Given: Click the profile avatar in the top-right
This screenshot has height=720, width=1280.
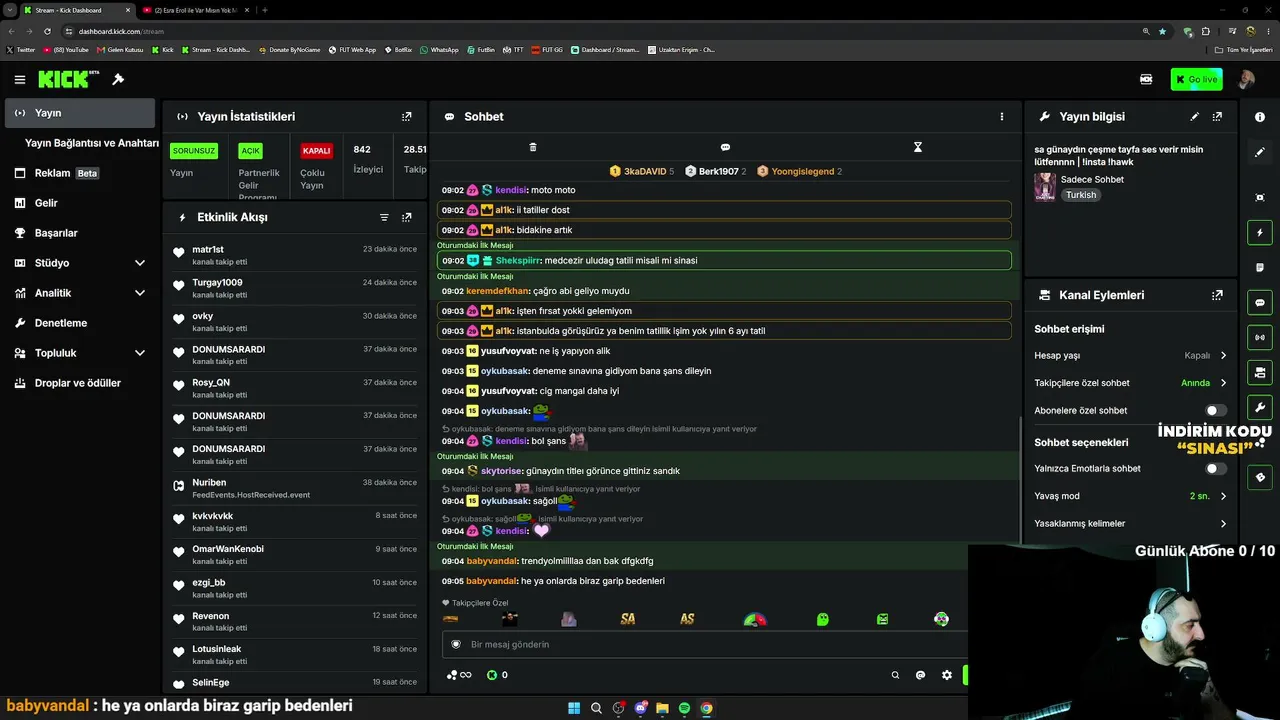Looking at the screenshot, I should (1246, 79).
